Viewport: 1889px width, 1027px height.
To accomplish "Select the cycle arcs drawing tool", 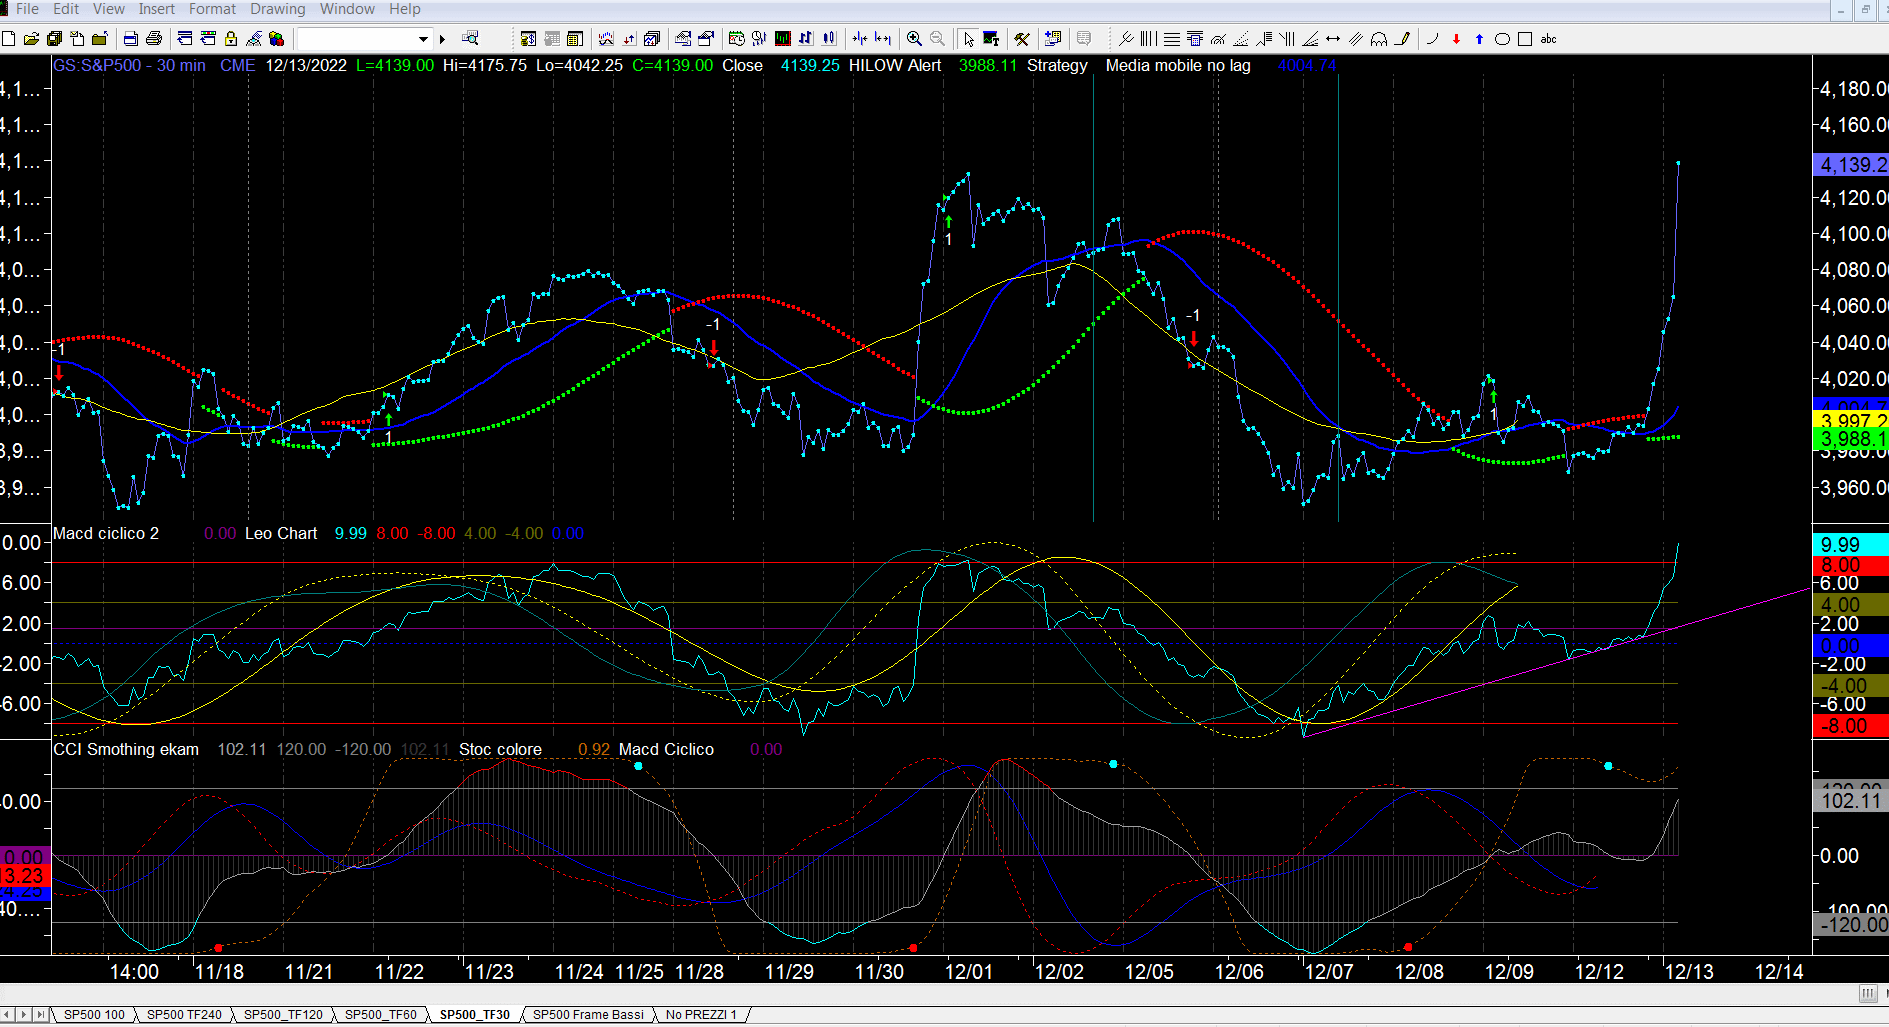I will 1379,39.
